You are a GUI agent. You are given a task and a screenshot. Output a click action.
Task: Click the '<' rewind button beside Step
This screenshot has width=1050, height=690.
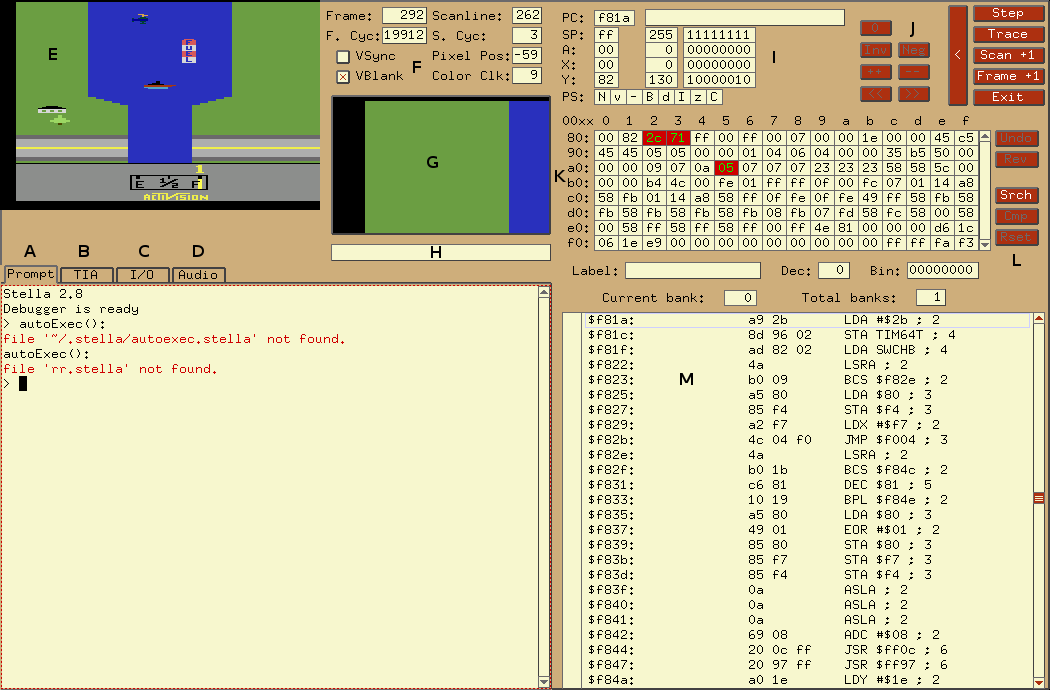[957, 55]
